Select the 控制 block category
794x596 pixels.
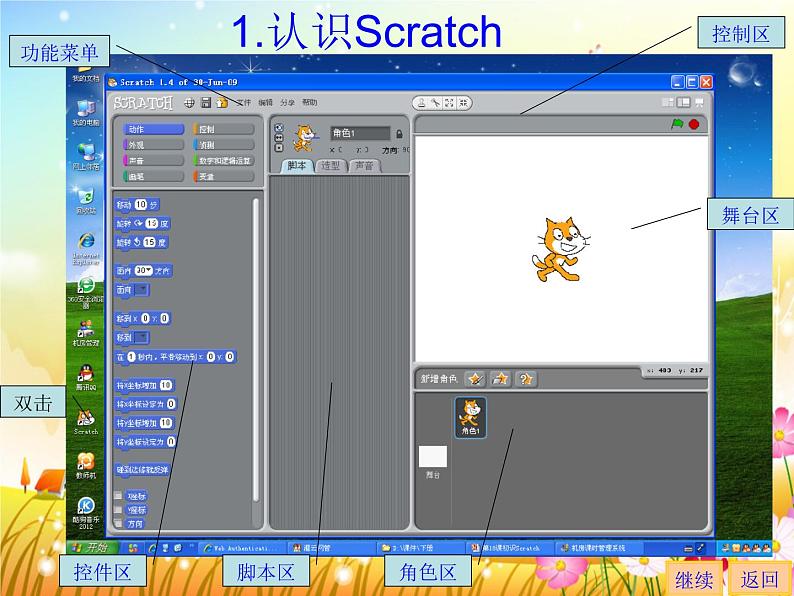(223, 130)
